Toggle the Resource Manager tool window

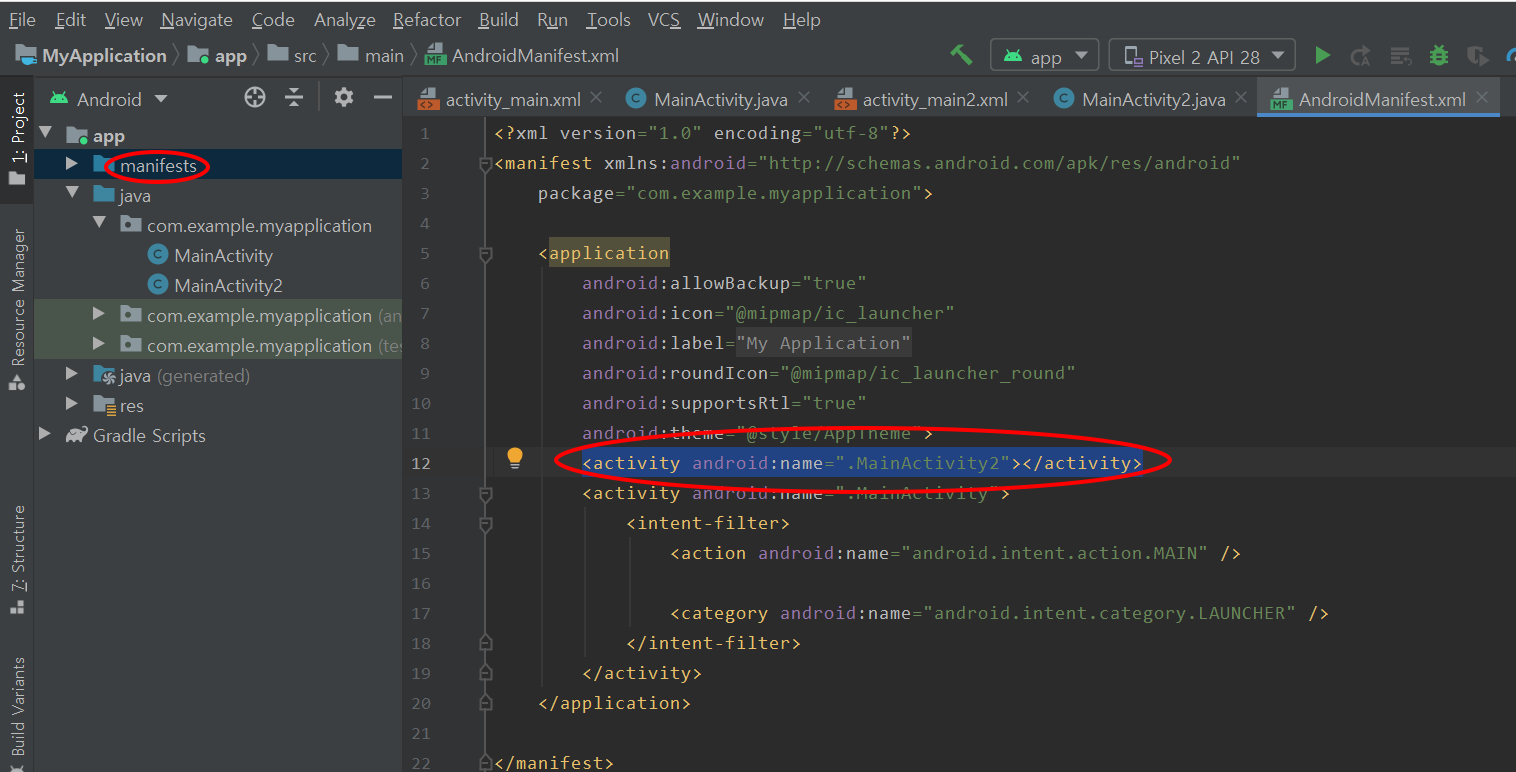(x=17, y=310)
